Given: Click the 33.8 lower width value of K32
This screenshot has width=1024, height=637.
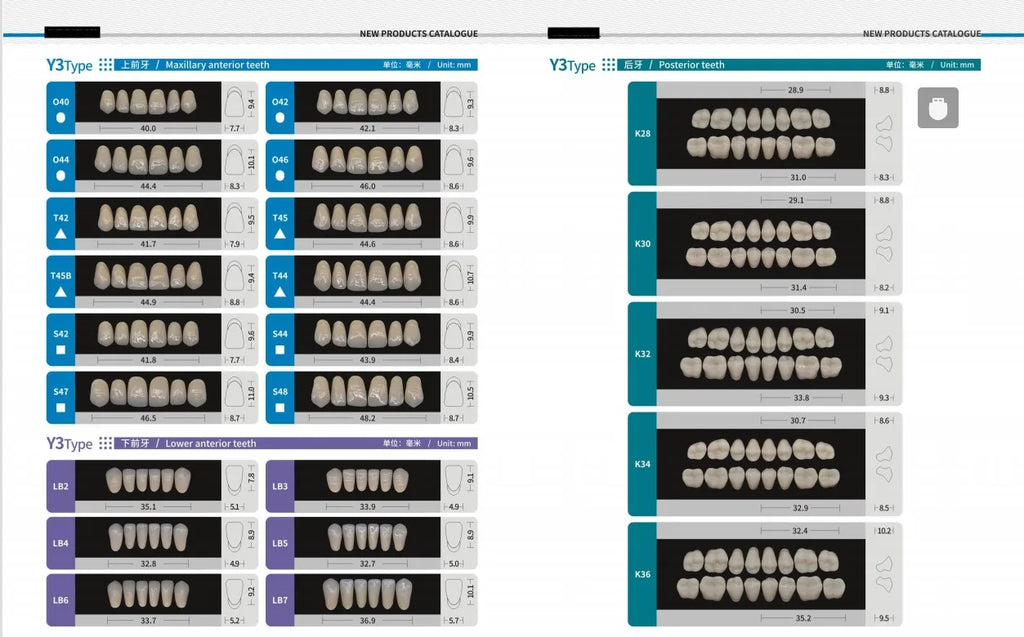Looking at the screenshot, I should point(801,398).
